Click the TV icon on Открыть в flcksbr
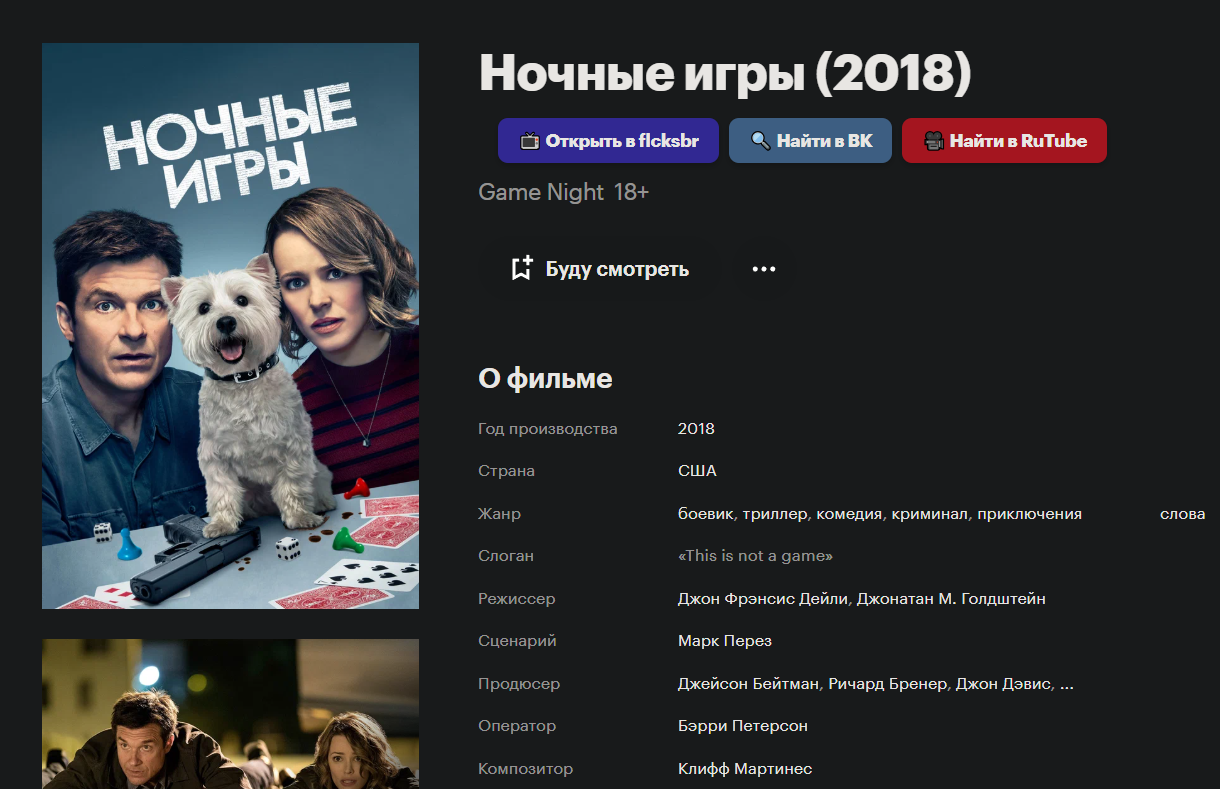The image size is (1220, 789). click(529, 141)
